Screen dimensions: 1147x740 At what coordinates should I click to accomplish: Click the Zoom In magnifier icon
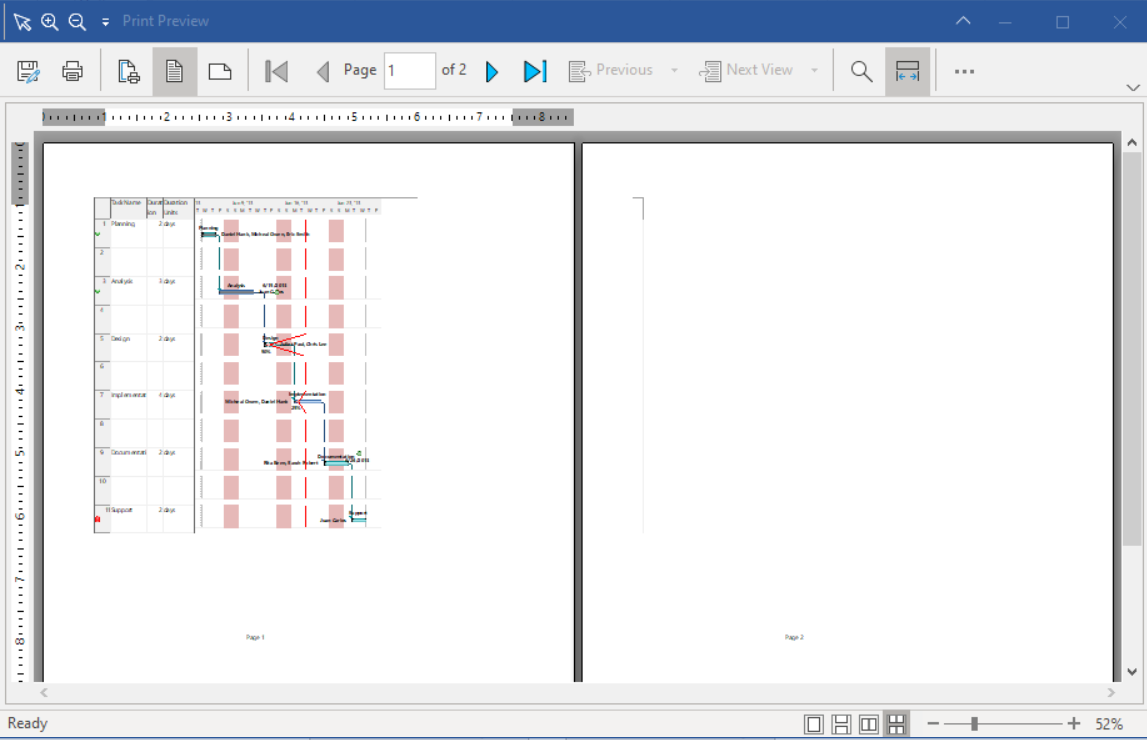pyautogui.click(x=49, y=22)
